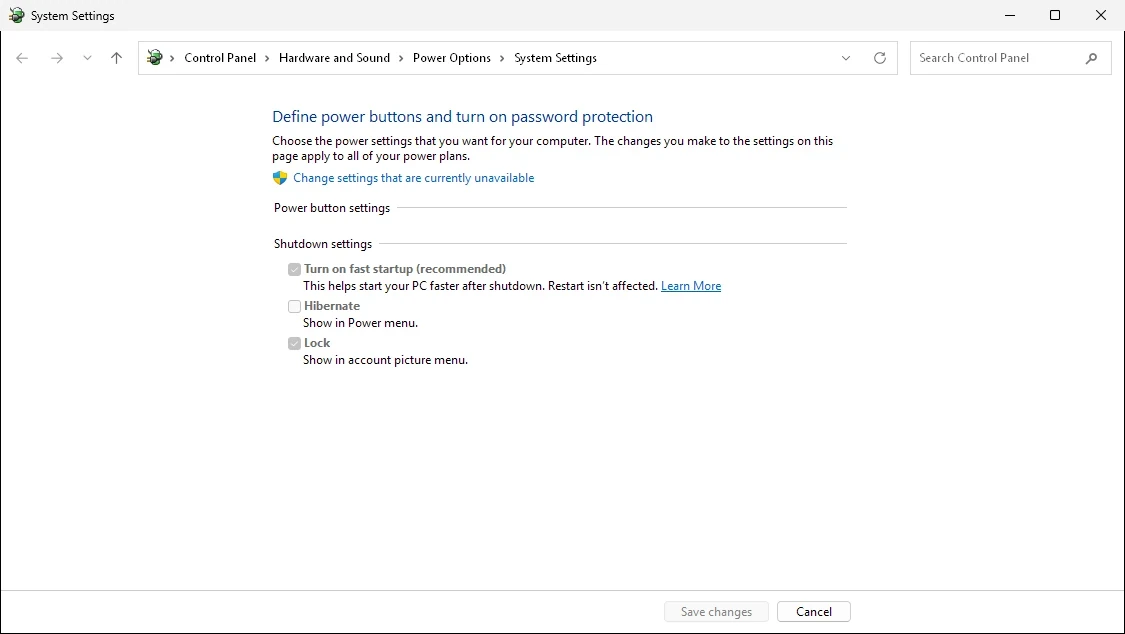Expand chevron after Power Options breadcrumb

[502, 58]
